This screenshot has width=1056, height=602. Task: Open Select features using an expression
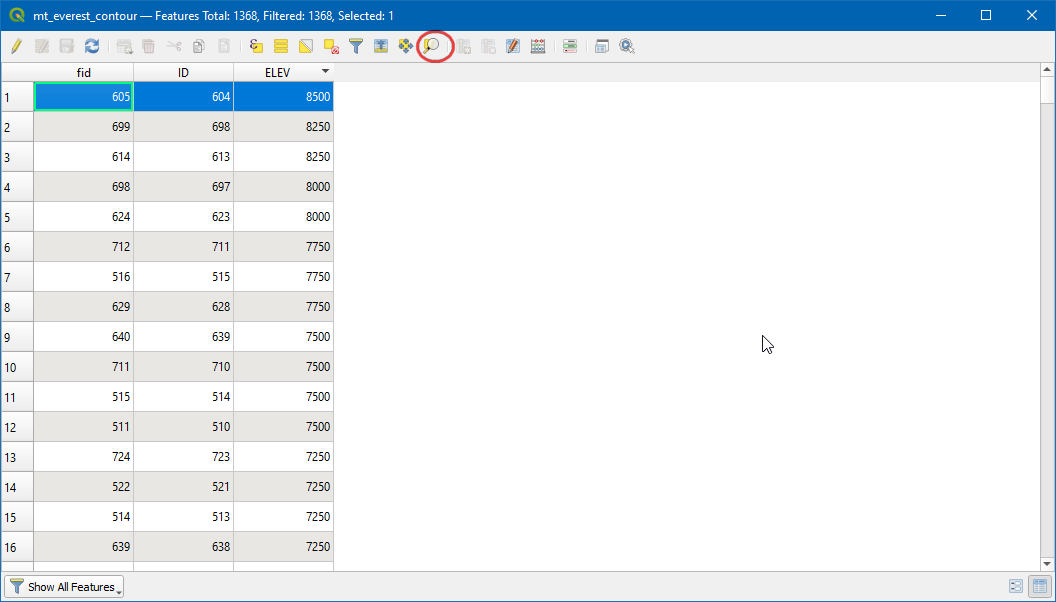pos(256,46)
